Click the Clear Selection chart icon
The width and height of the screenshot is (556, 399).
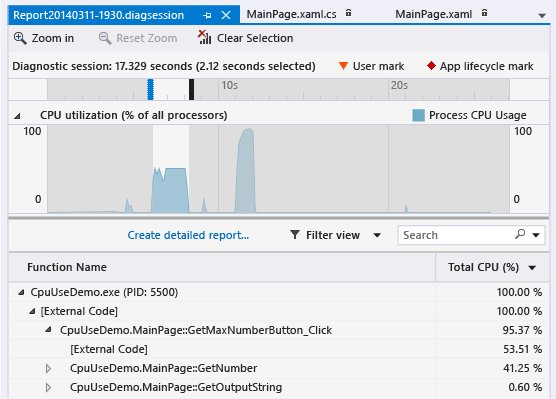[x=205, y=37]
